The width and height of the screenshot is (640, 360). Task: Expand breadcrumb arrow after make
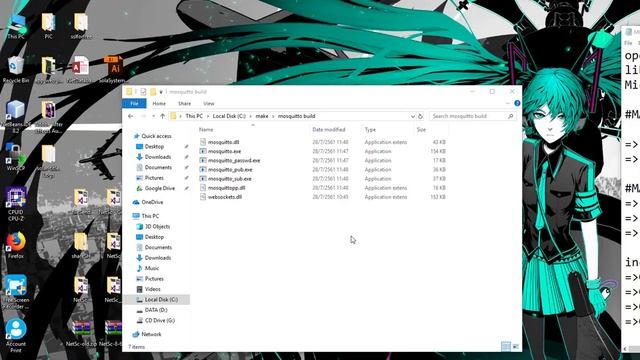[273, 116]
